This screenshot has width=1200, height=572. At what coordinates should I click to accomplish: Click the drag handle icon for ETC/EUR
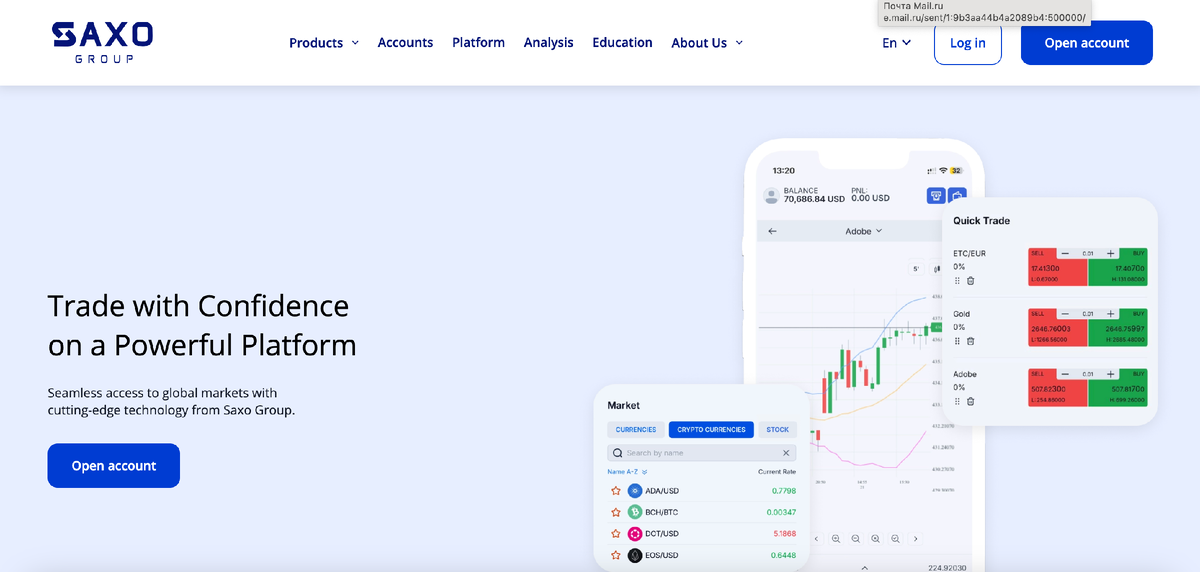pos(957,281)
